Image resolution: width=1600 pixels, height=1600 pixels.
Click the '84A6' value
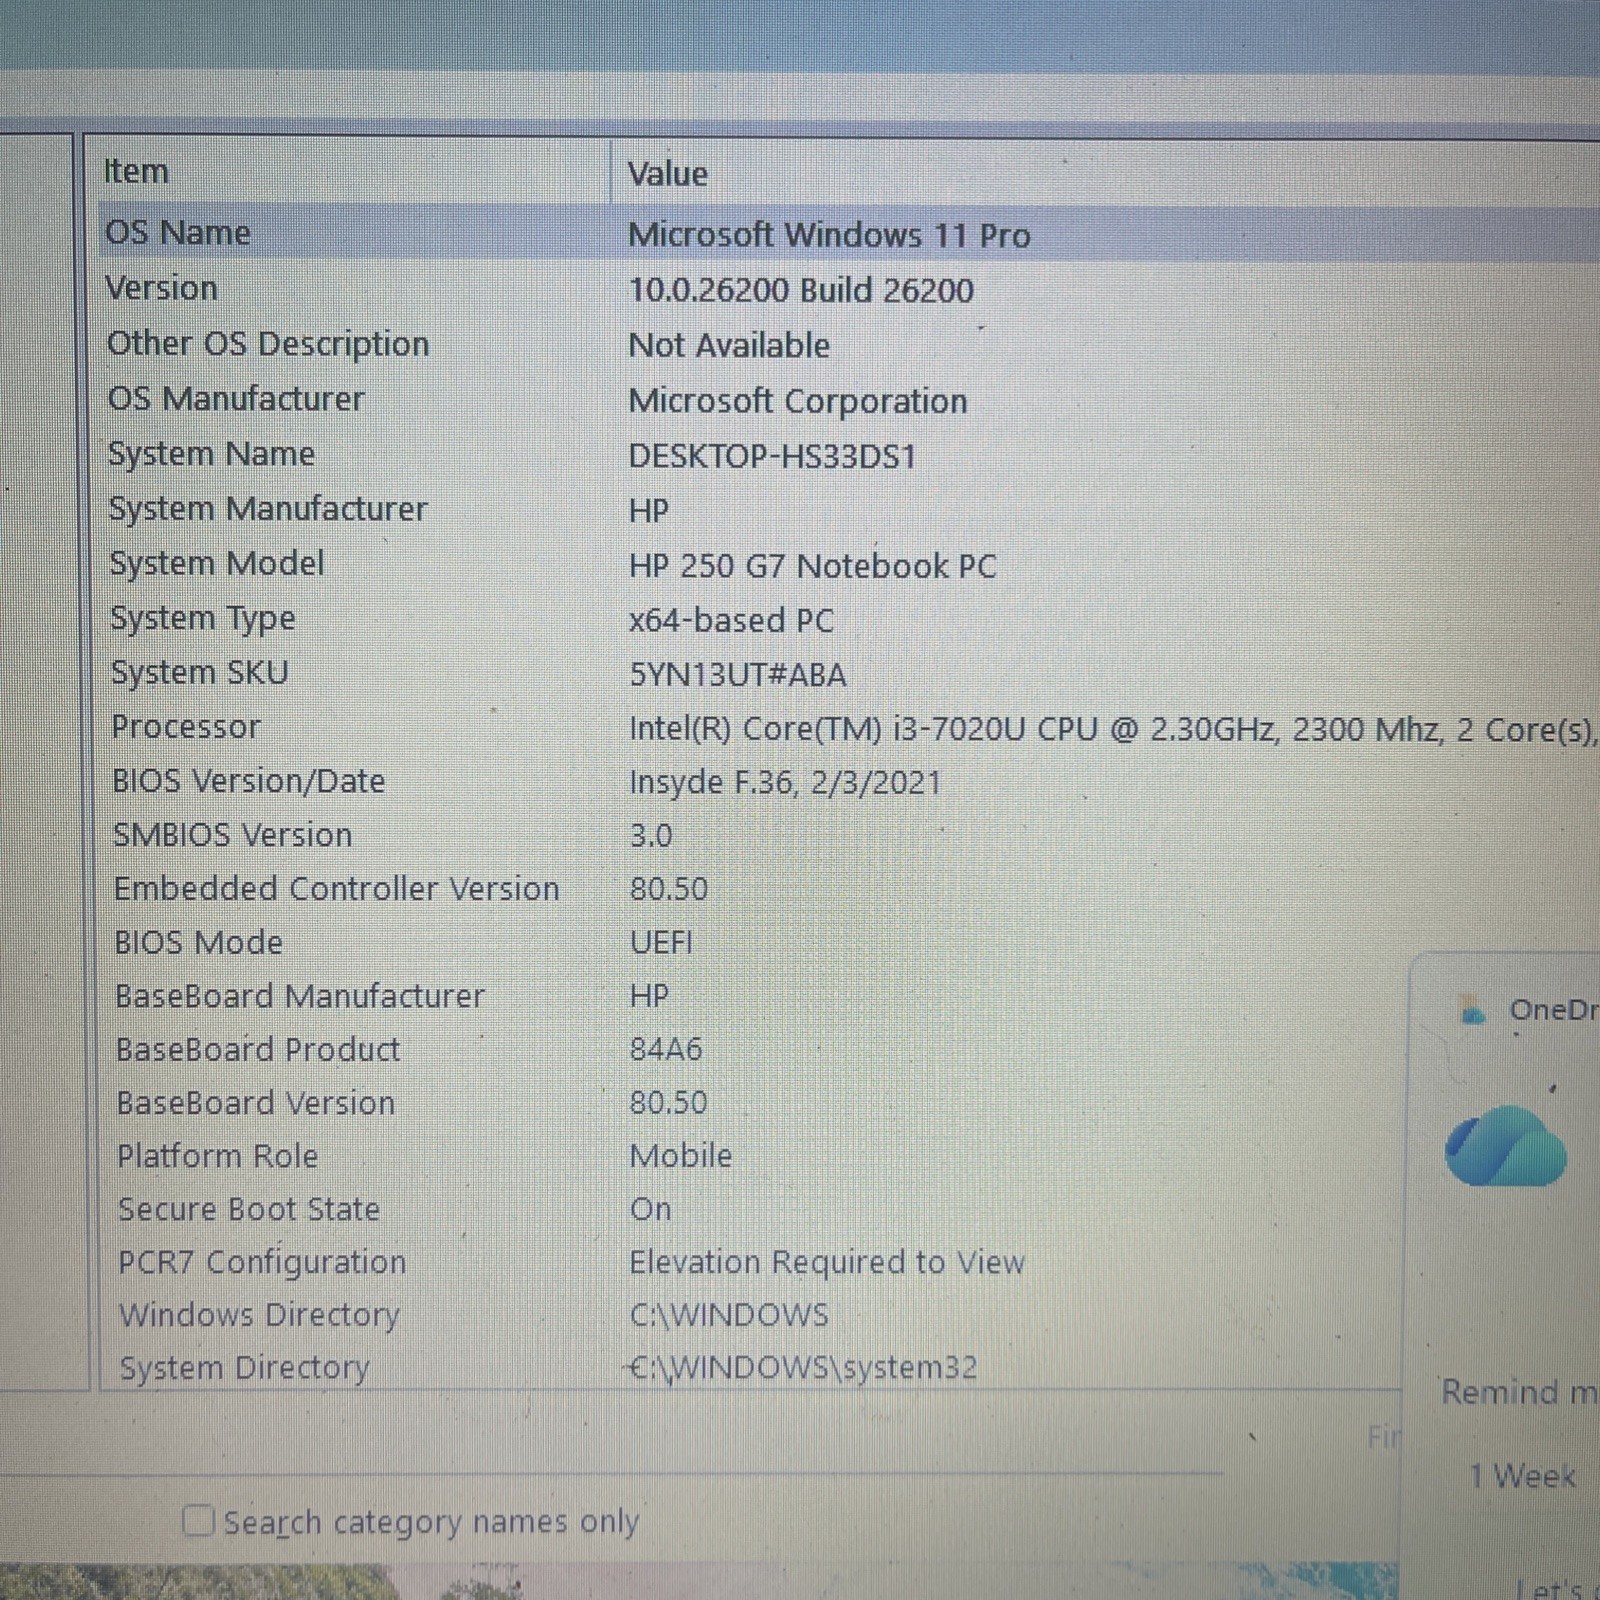666,1050
